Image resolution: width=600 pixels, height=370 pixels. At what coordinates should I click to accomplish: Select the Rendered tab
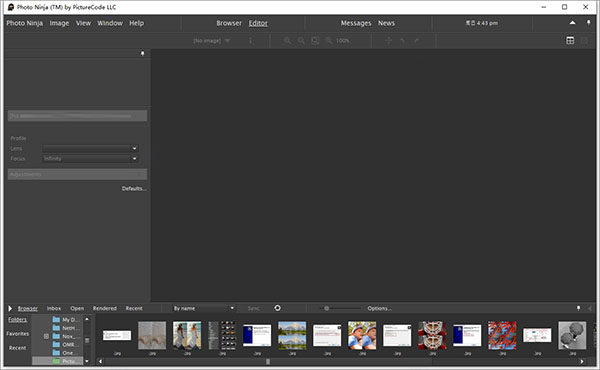click(105, 308)
